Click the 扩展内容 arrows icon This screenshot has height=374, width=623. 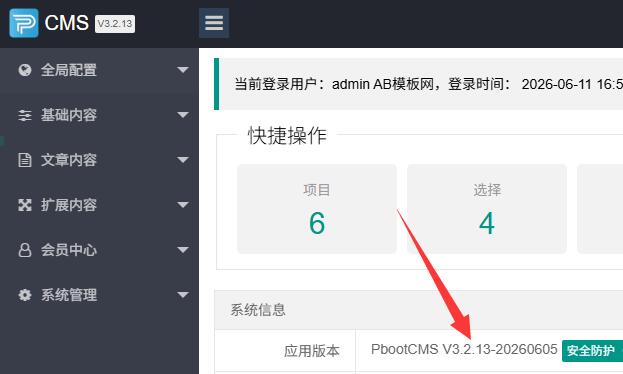point(25,205)
